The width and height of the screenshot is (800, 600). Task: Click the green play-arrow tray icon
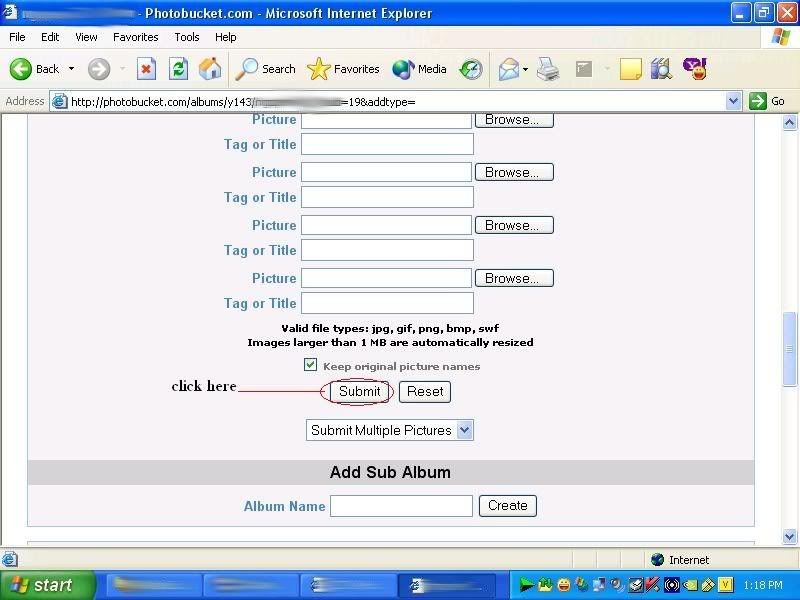click(527, 585)
